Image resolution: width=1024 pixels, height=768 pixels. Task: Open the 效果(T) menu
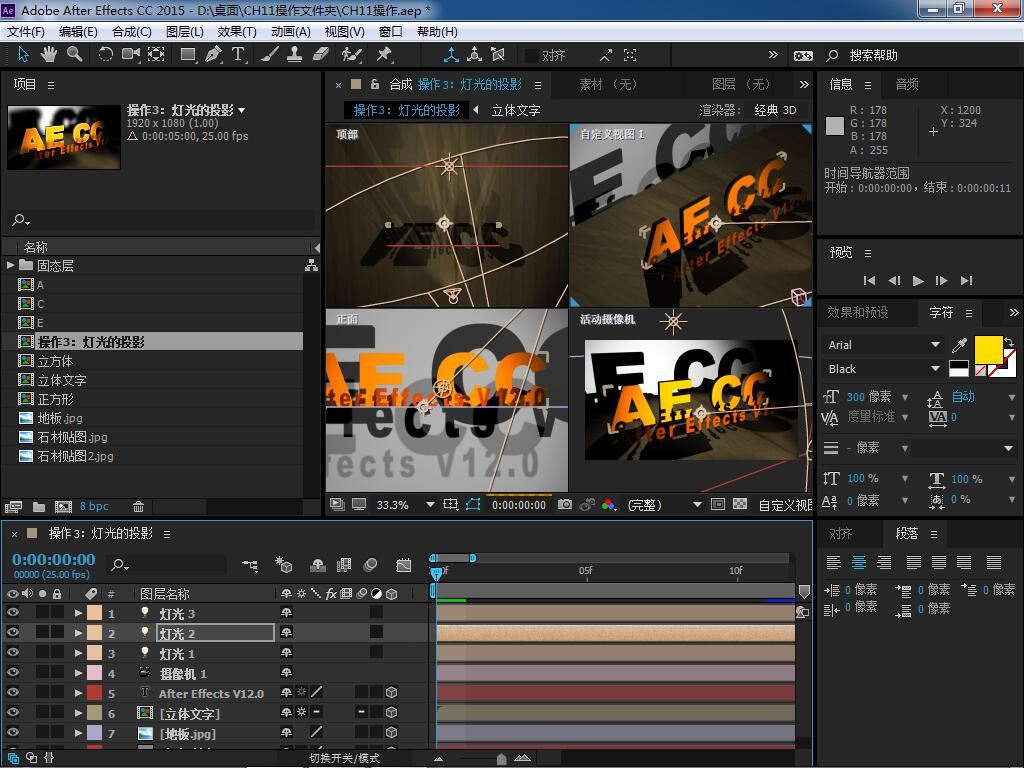click(x=237, y=31)
